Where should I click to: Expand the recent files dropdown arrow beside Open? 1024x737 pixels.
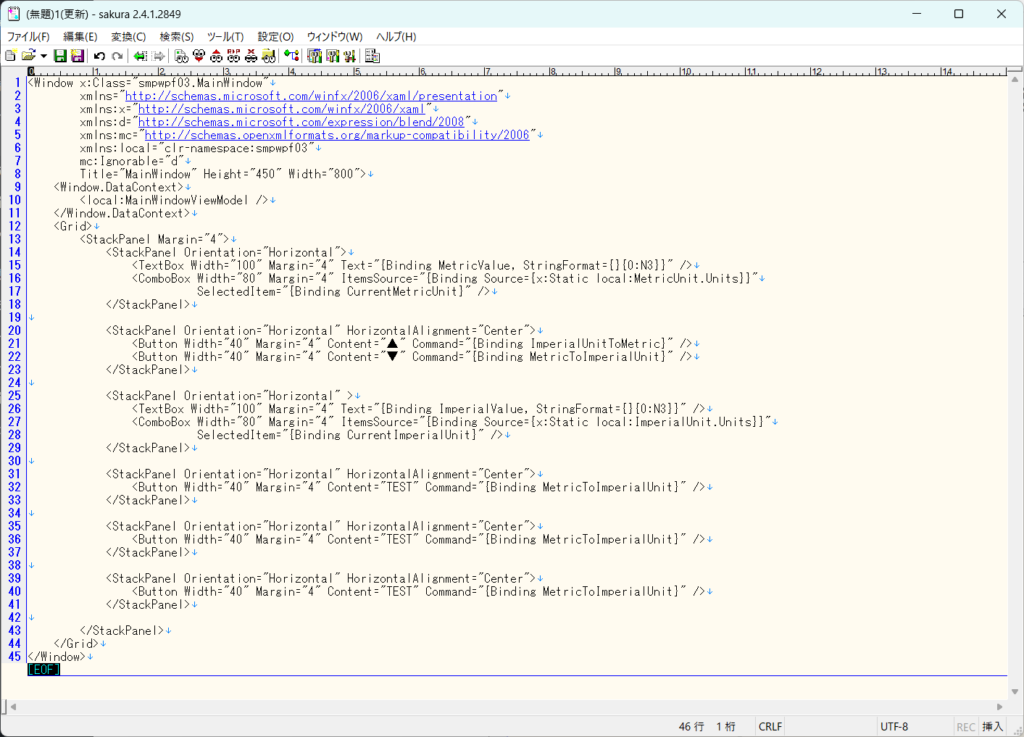(44, 56)
